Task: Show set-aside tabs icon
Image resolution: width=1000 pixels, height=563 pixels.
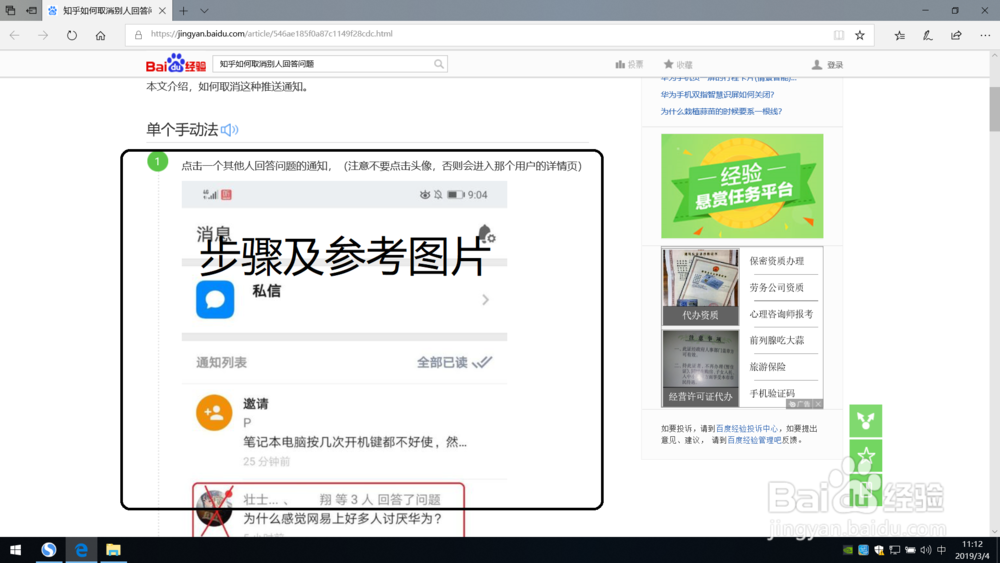Action: click(10, 10)
